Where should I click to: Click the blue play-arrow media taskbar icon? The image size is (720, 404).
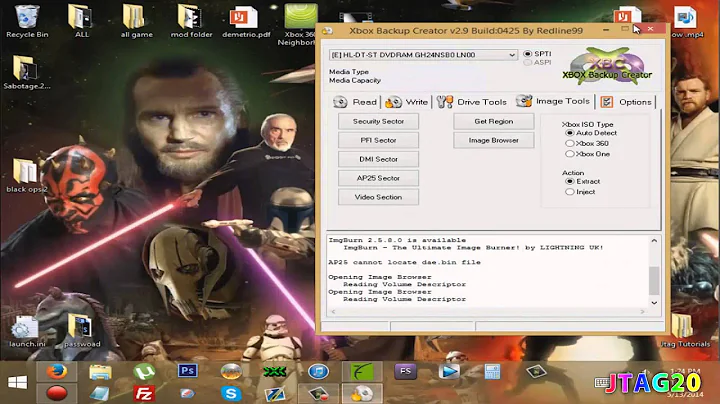tap(449, 371)
